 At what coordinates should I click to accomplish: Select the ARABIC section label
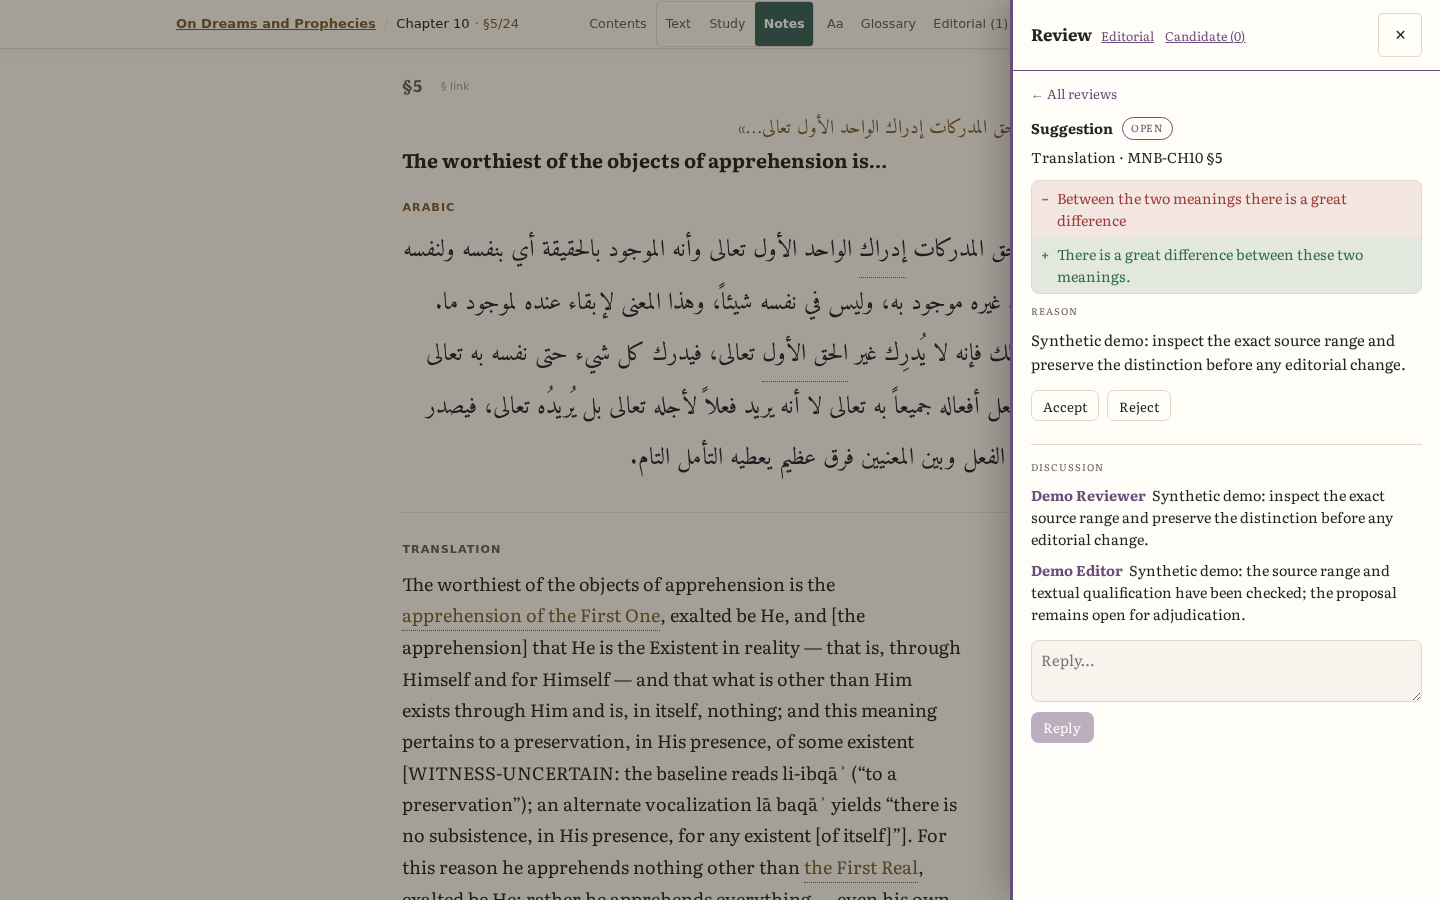[x=428, y=207]
